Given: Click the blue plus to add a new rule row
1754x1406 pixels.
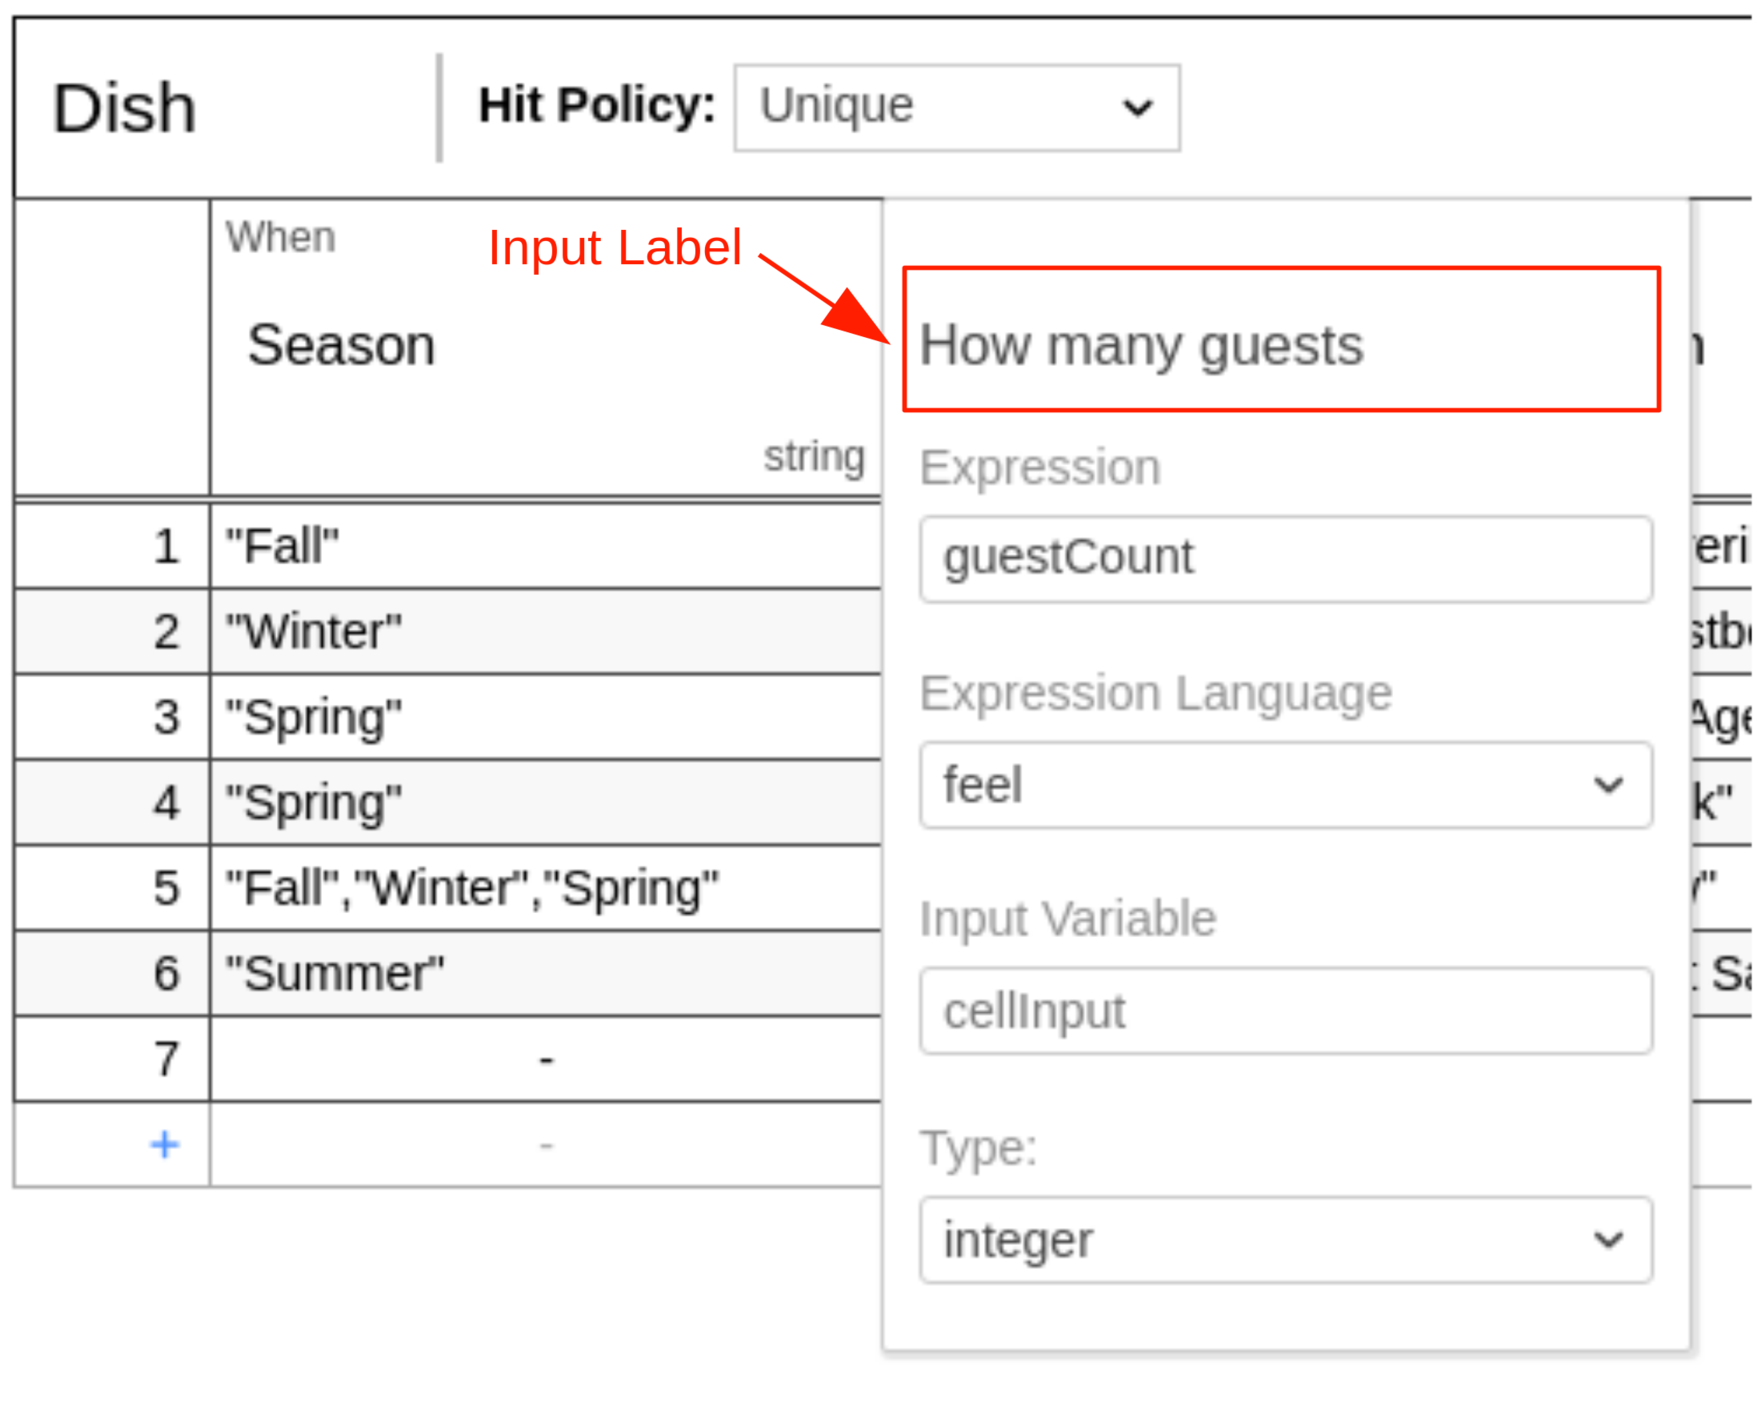Looking at the screenshot, I should (x=163, y=1143).
